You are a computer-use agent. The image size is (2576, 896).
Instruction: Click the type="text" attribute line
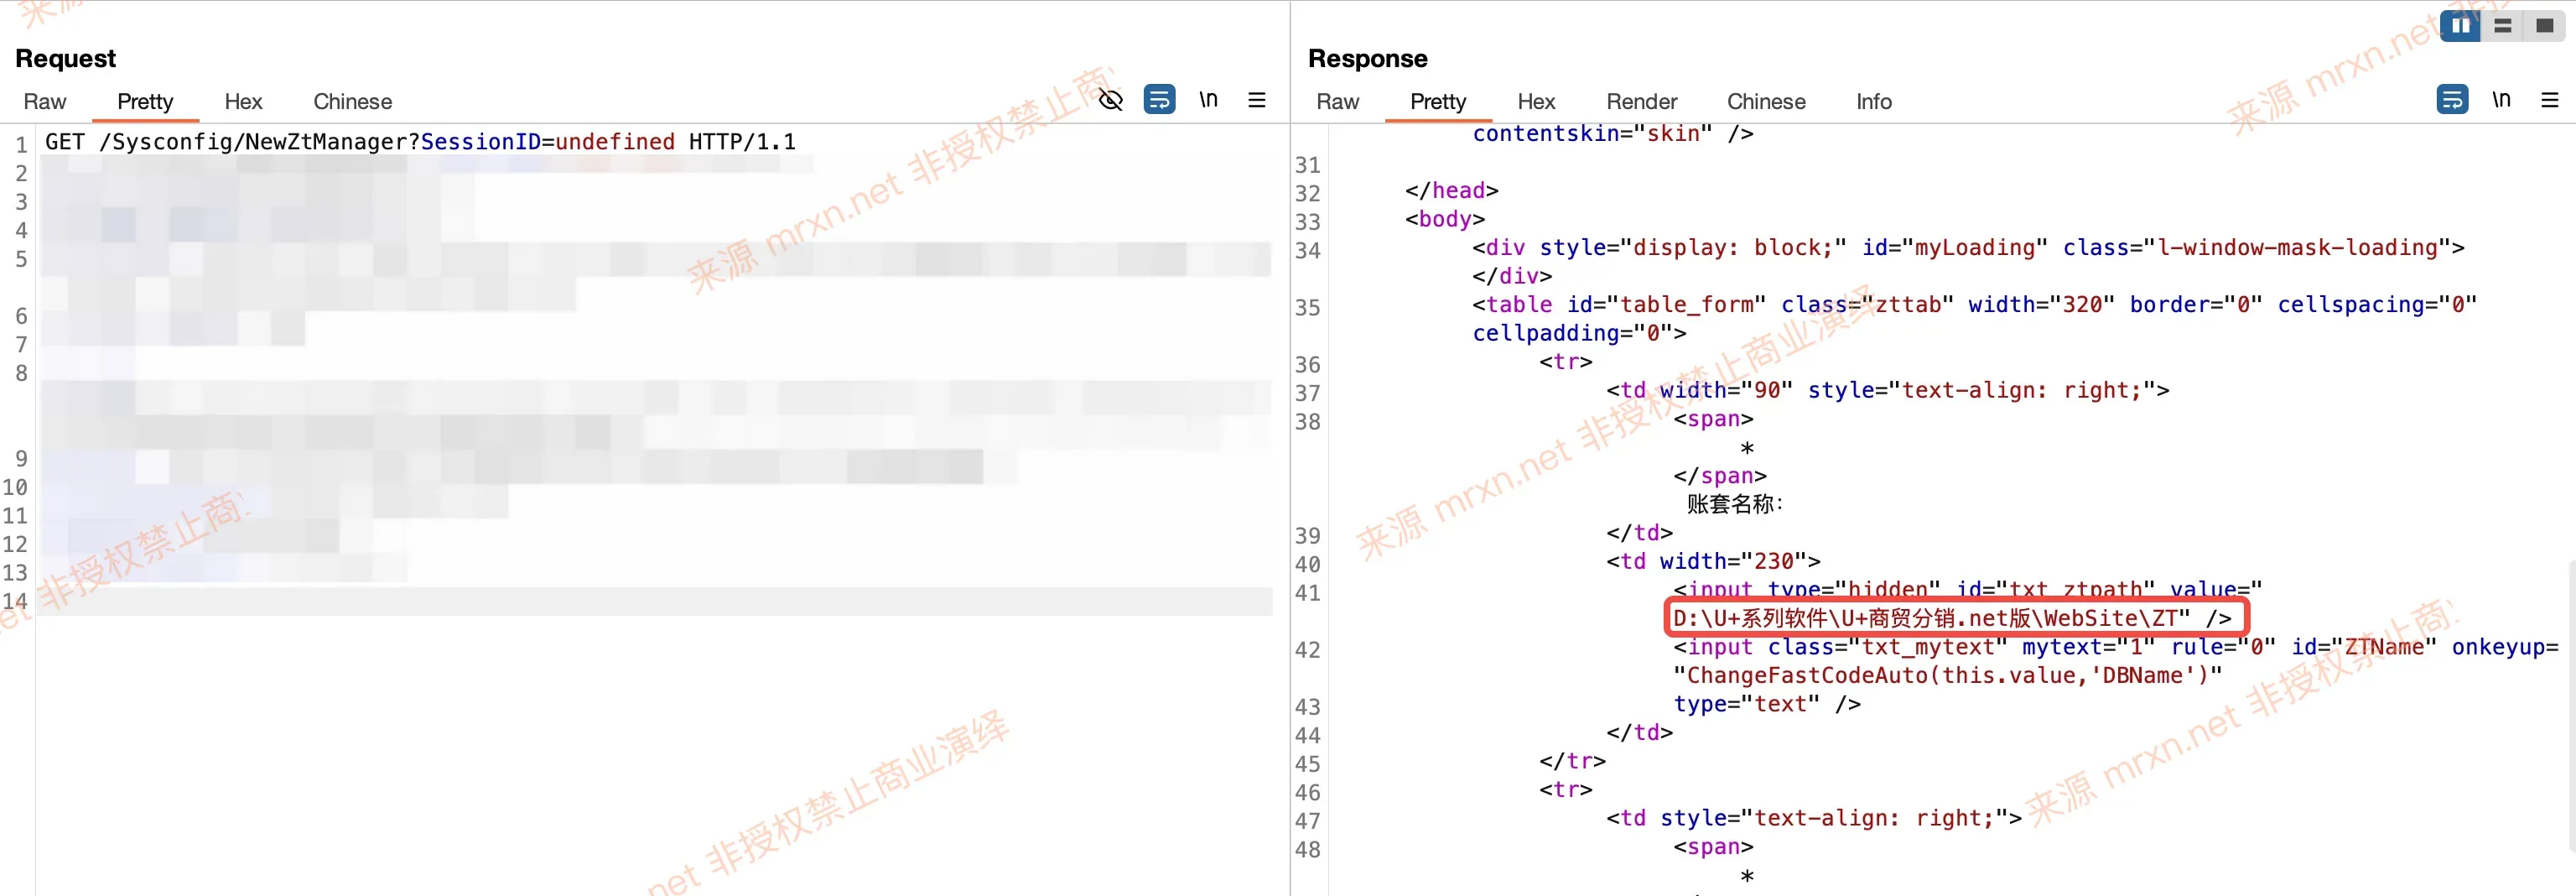pyautogui.click(x=1767, y=704)
